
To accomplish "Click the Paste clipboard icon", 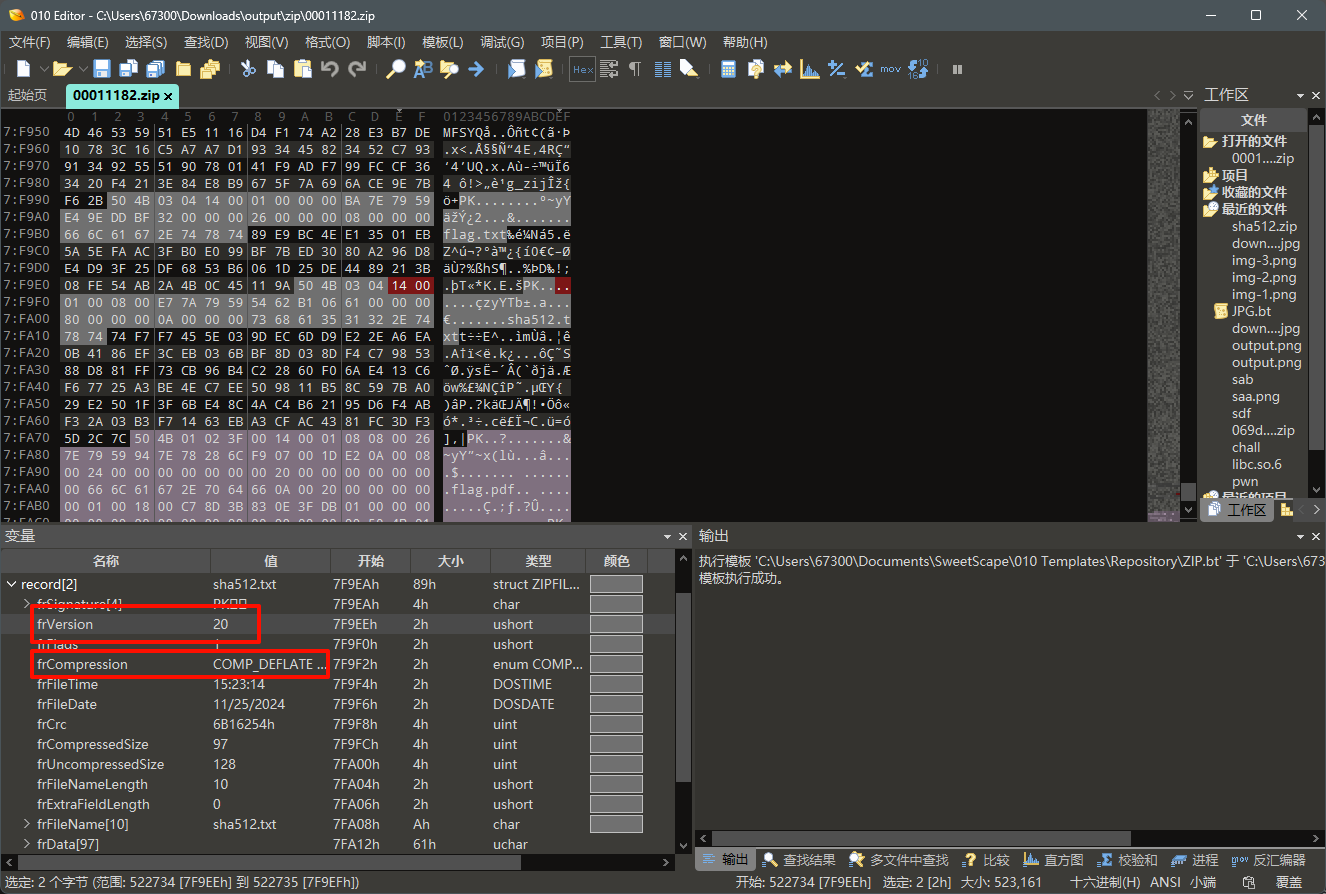I will click(302, 69).
